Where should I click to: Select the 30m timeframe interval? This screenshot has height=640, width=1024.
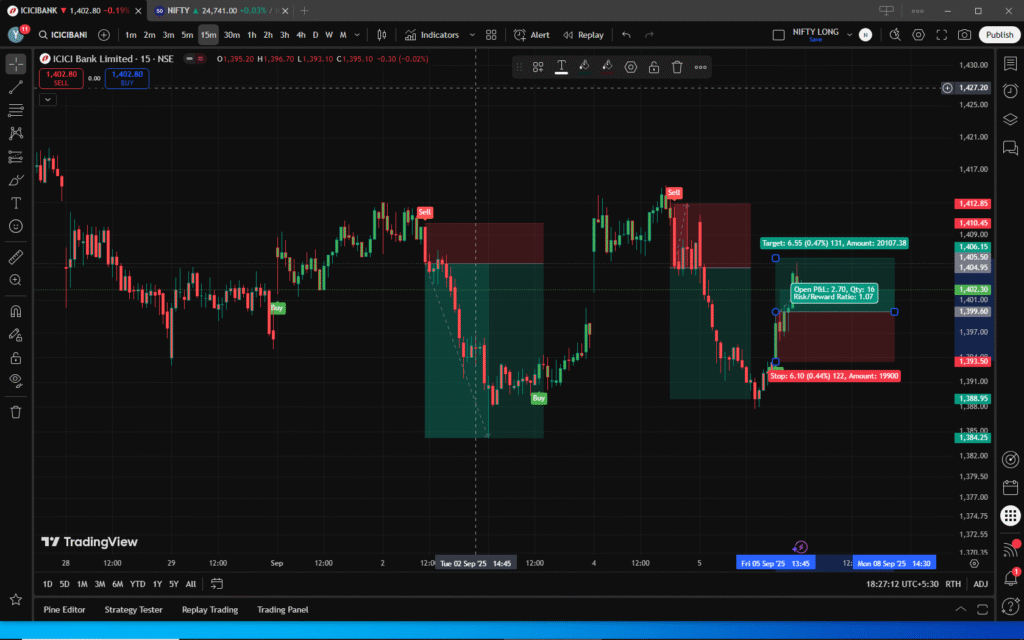231,35
